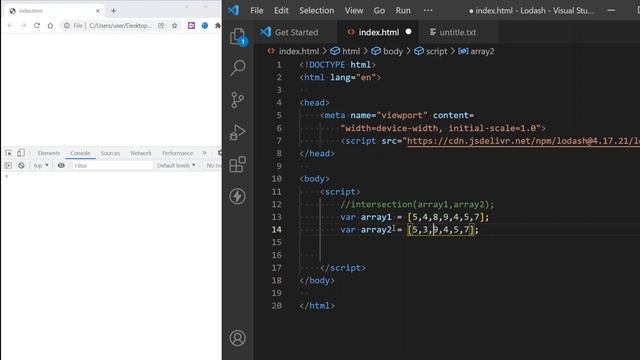Activate DevTools inspect element picker

(x=9, y=153)
